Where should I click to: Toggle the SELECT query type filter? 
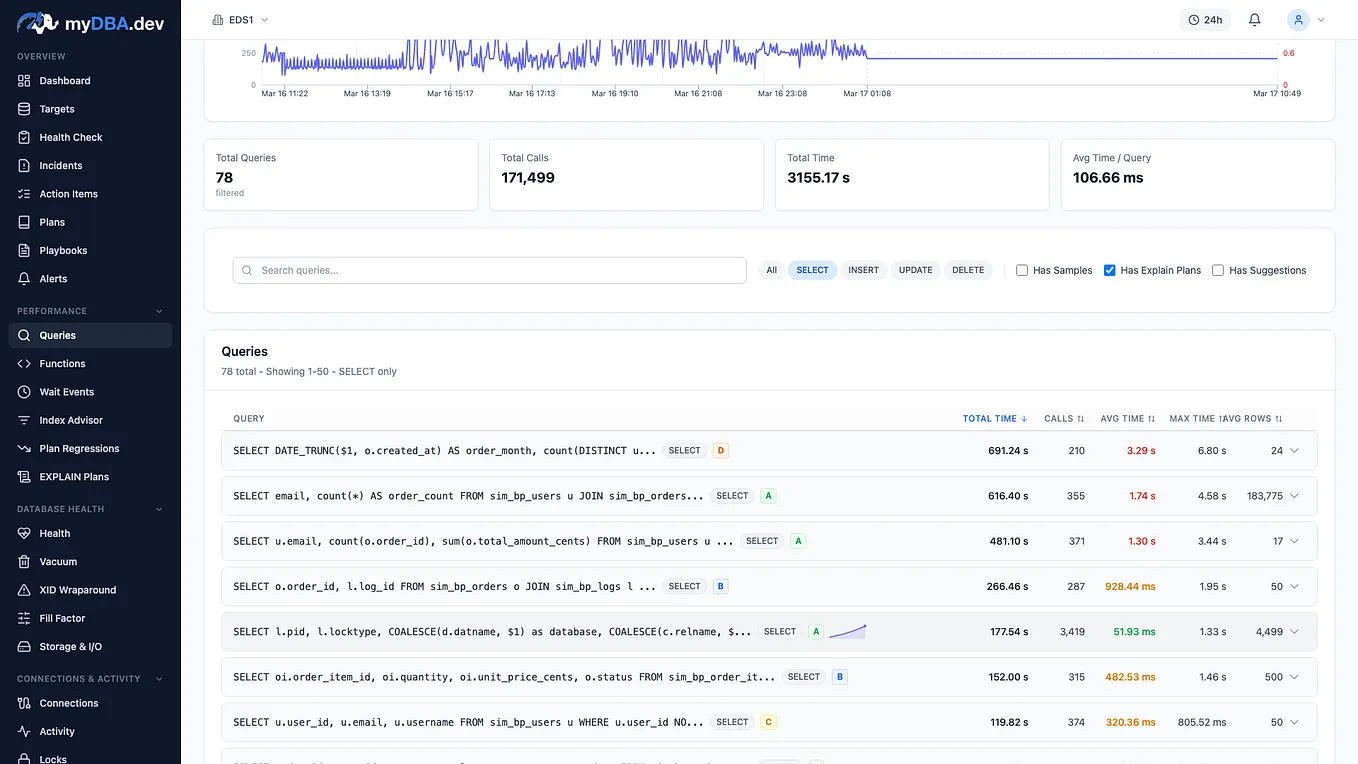tap(812, 270)
